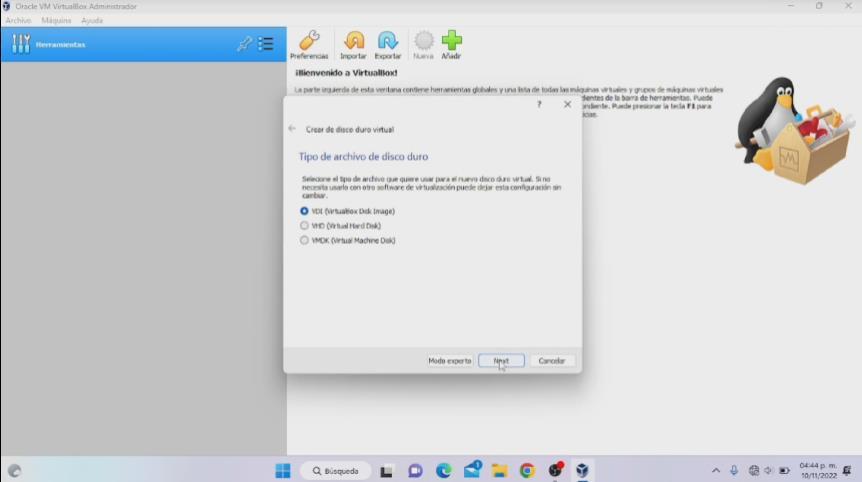Image resolution: width=862 pixels, height=482 pixels.
Task: Select the Herramientas tools icon
Action: [21, 44]
